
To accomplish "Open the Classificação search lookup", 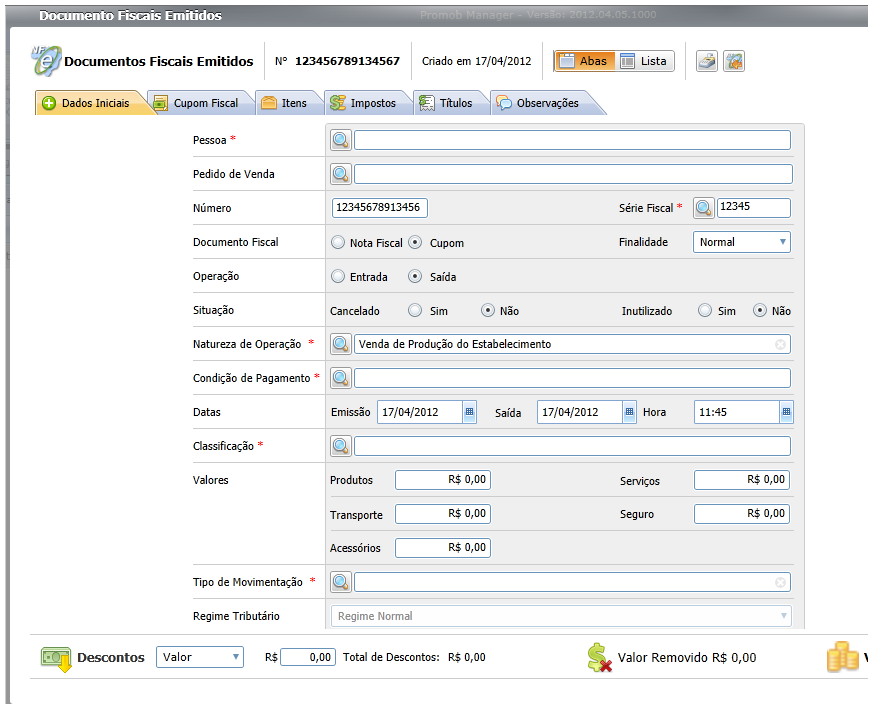I will [341, 446].
